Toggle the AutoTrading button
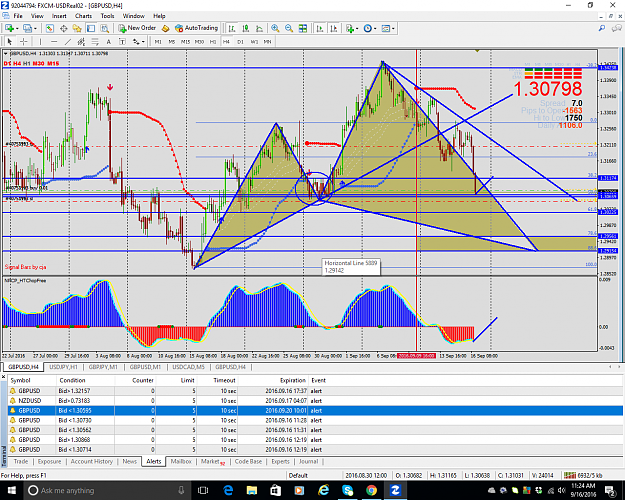 [x=197, y=28]
